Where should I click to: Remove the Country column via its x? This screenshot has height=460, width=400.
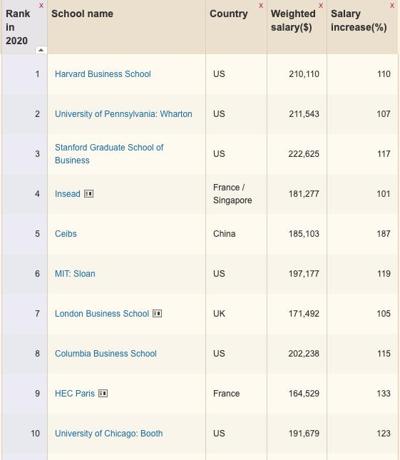pos(261,6)
